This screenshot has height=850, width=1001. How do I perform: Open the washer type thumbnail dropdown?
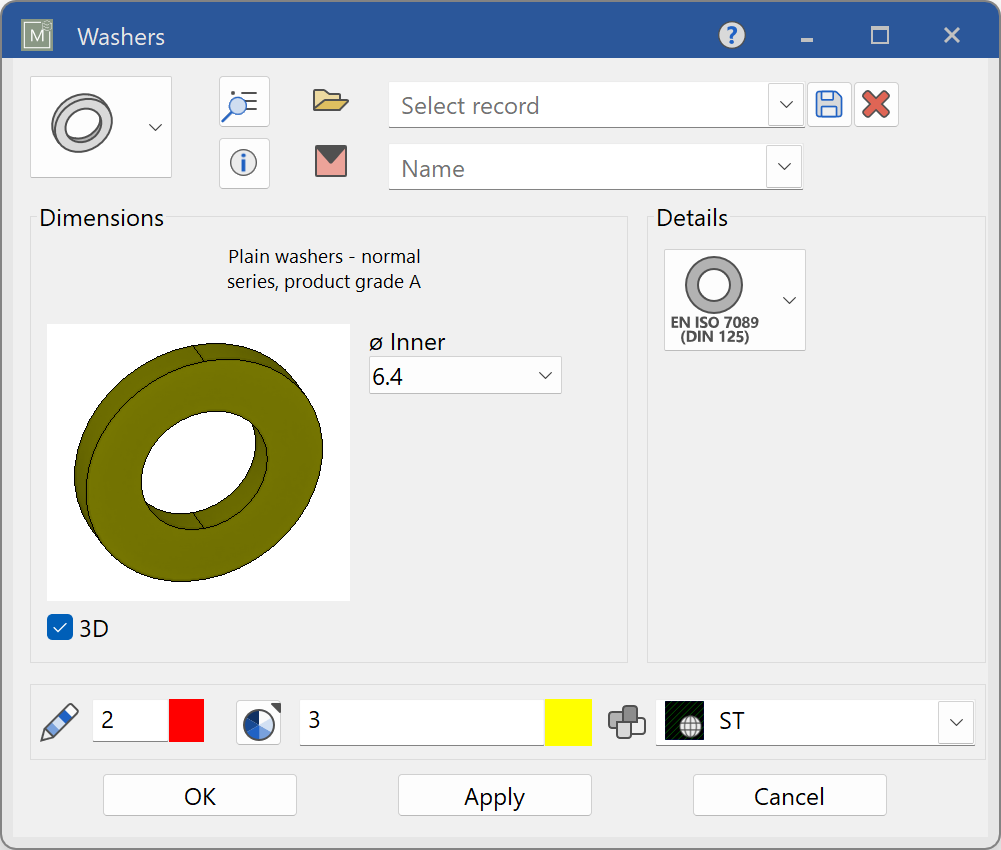coord(155,127)
